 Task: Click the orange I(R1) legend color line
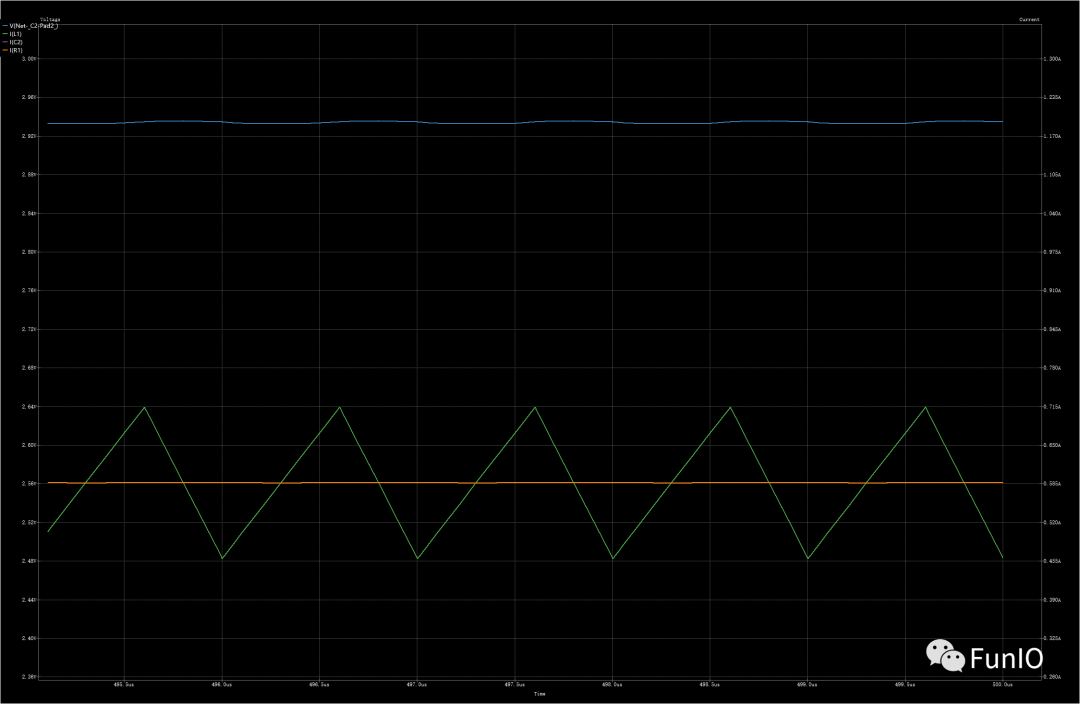[5, 50]
